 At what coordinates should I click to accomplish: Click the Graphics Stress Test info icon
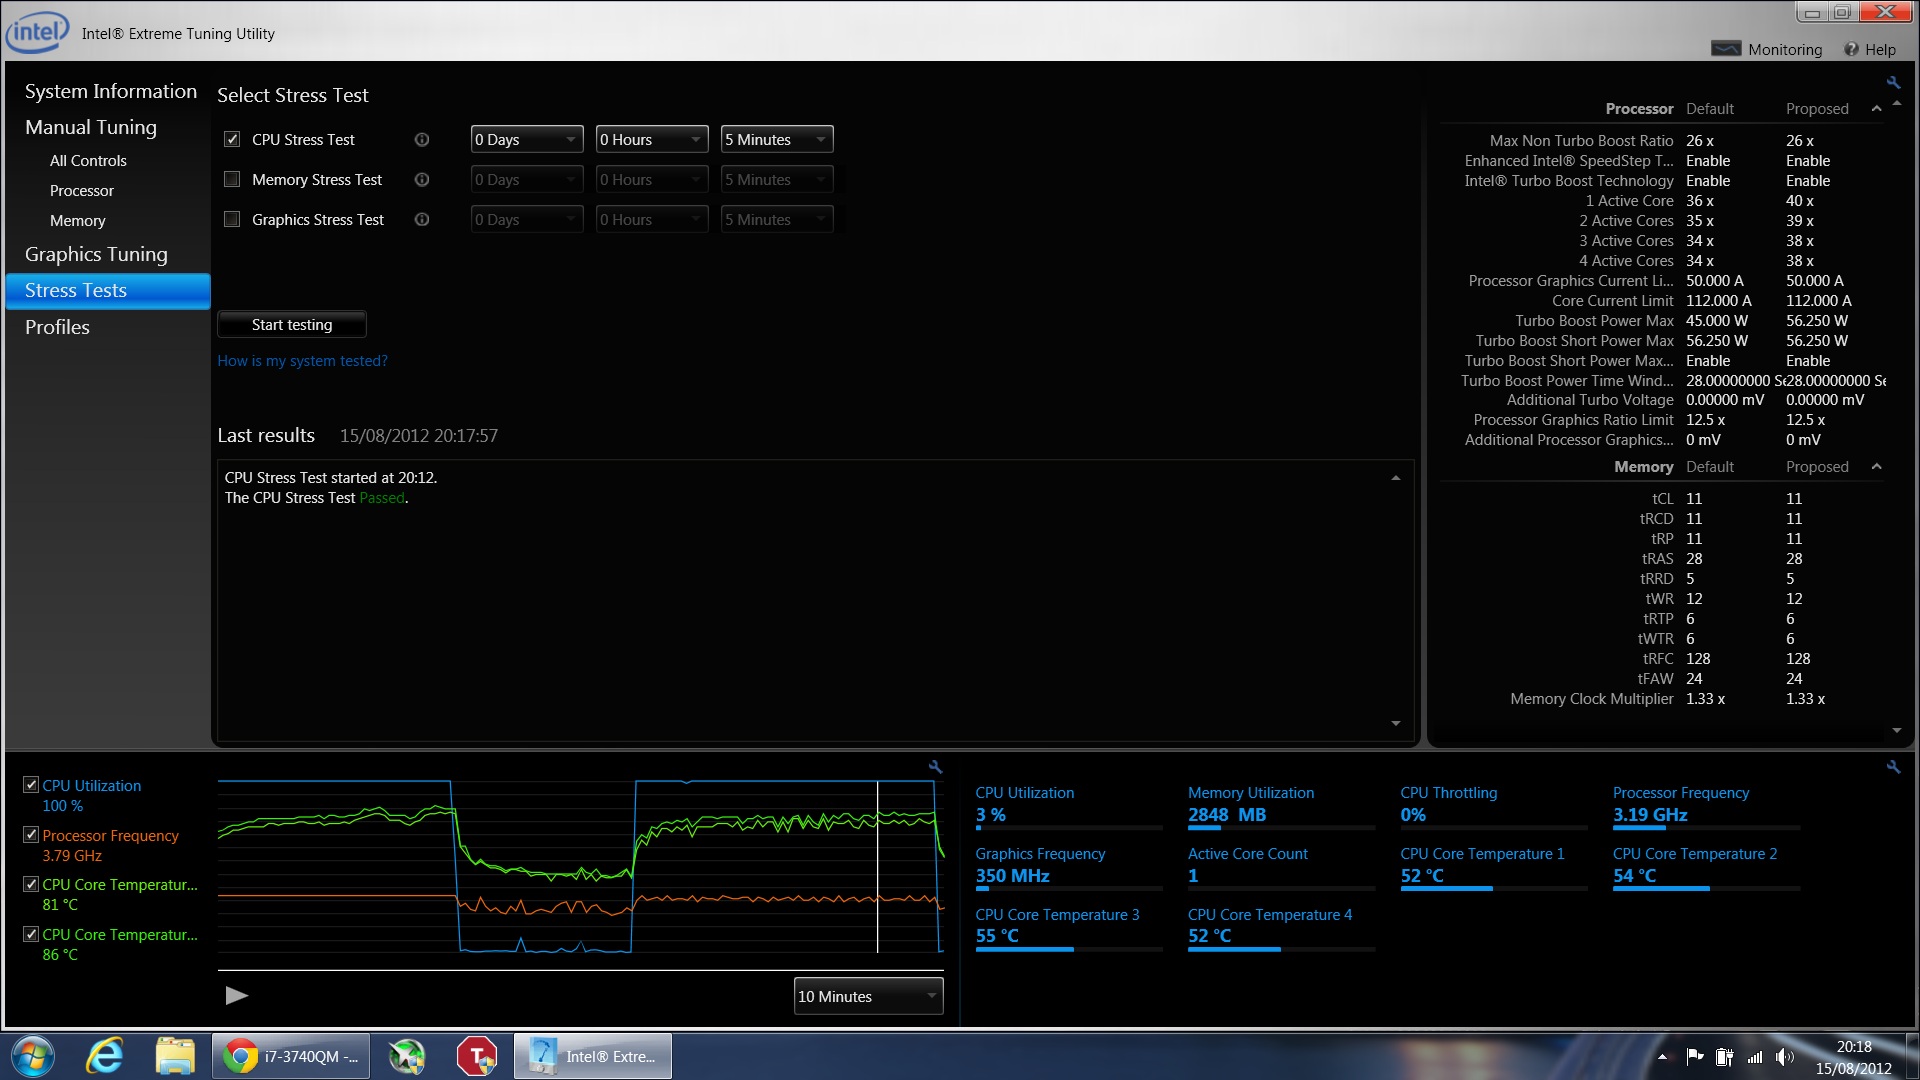pos(422,220)
